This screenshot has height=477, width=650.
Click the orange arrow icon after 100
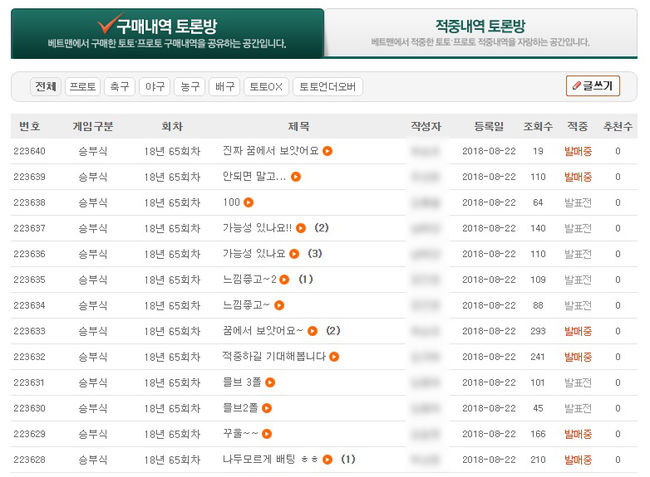[x=248, y=203]
